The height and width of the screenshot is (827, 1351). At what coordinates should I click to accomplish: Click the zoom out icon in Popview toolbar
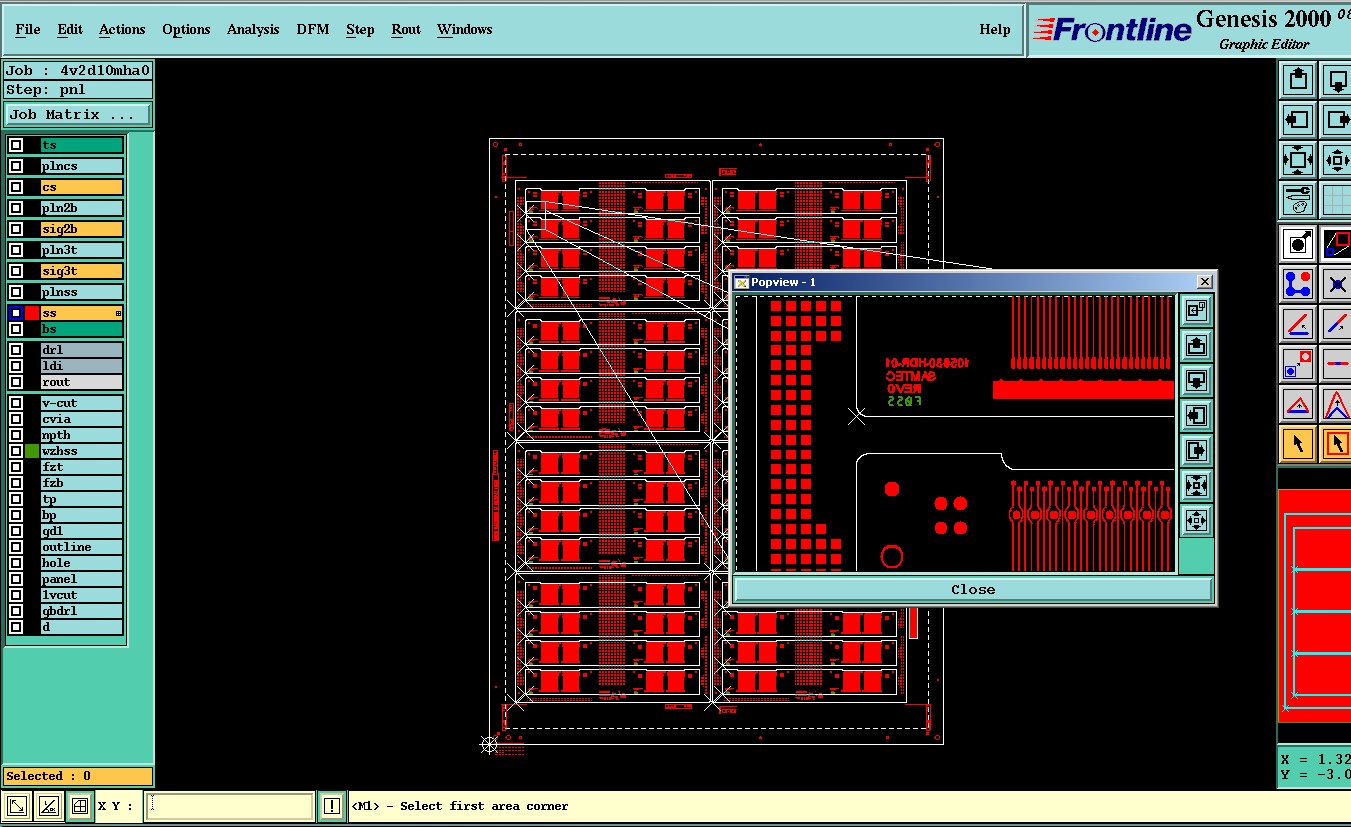click(x=1196, y=519)
